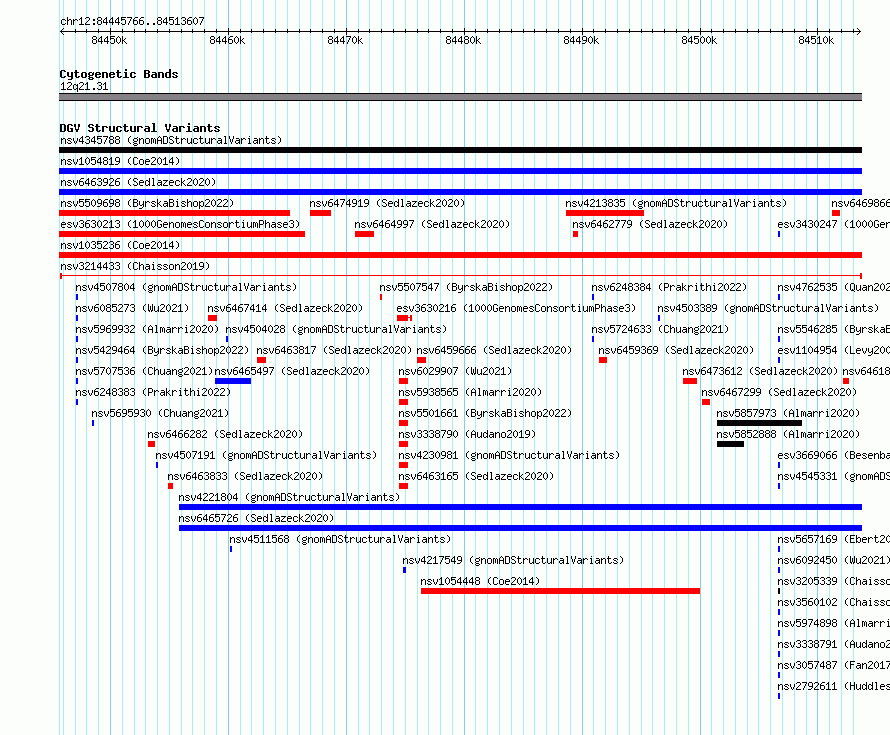
Task: Open the nsv6463926 (Sedlazeck2020) label
Action: coord(138,182)
